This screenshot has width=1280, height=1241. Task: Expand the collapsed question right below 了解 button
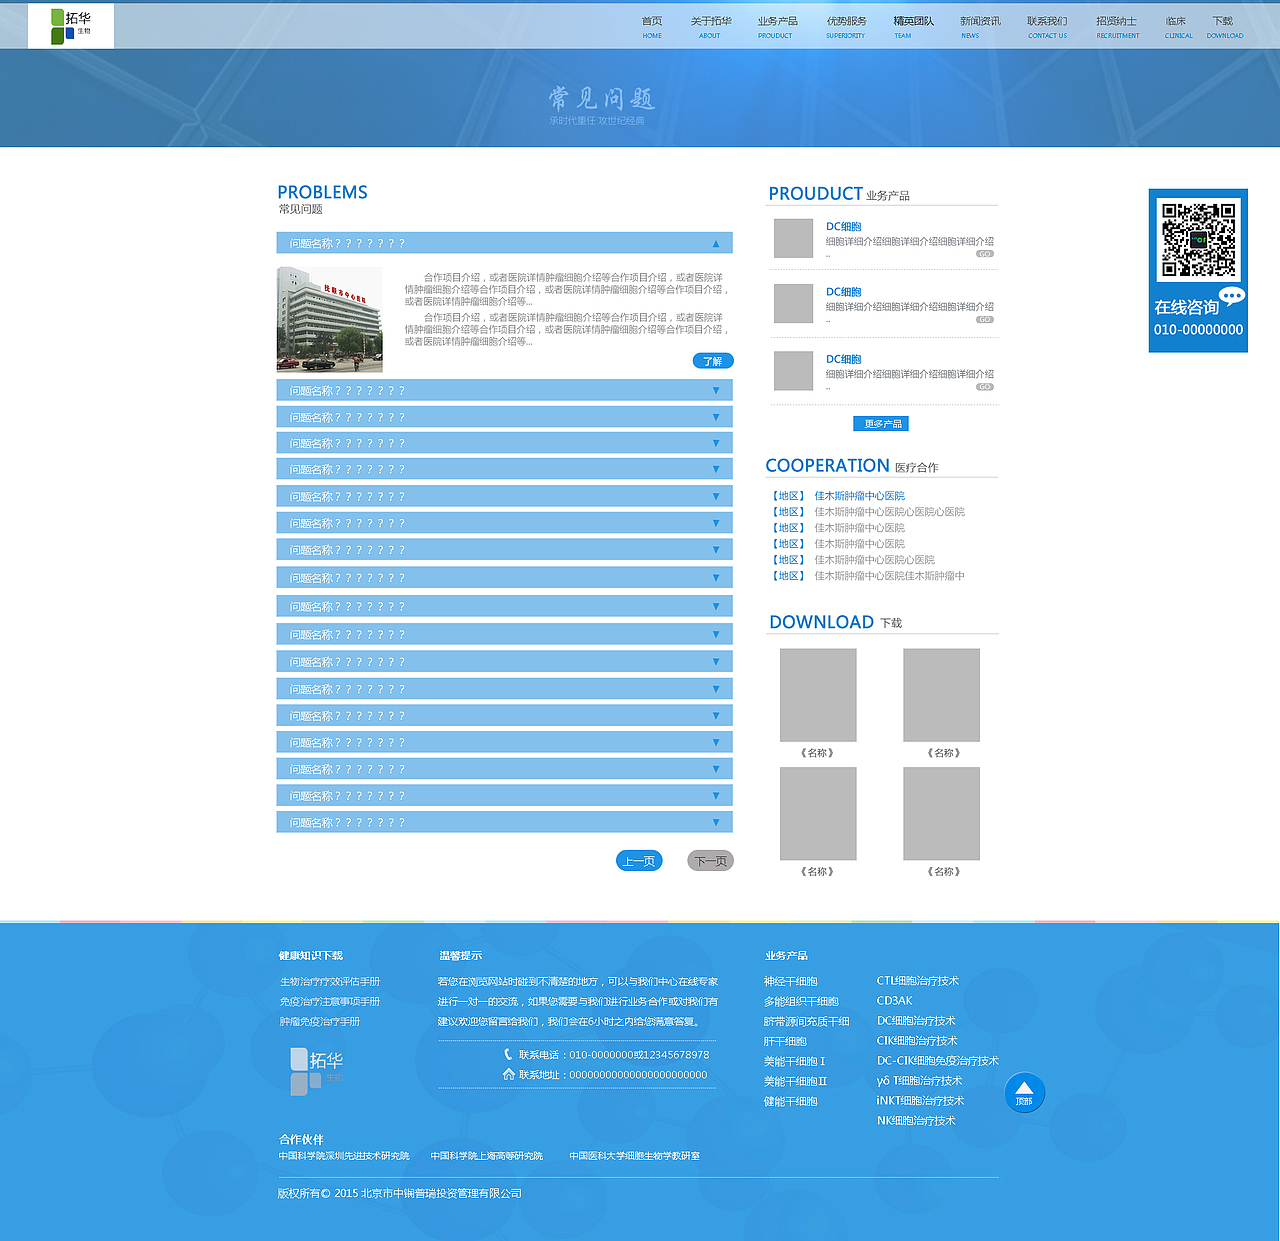point(505,390)
